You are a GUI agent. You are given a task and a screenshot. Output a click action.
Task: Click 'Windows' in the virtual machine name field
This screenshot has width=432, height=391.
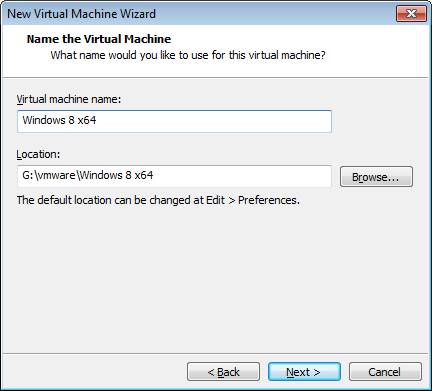(x=44, y=120)
